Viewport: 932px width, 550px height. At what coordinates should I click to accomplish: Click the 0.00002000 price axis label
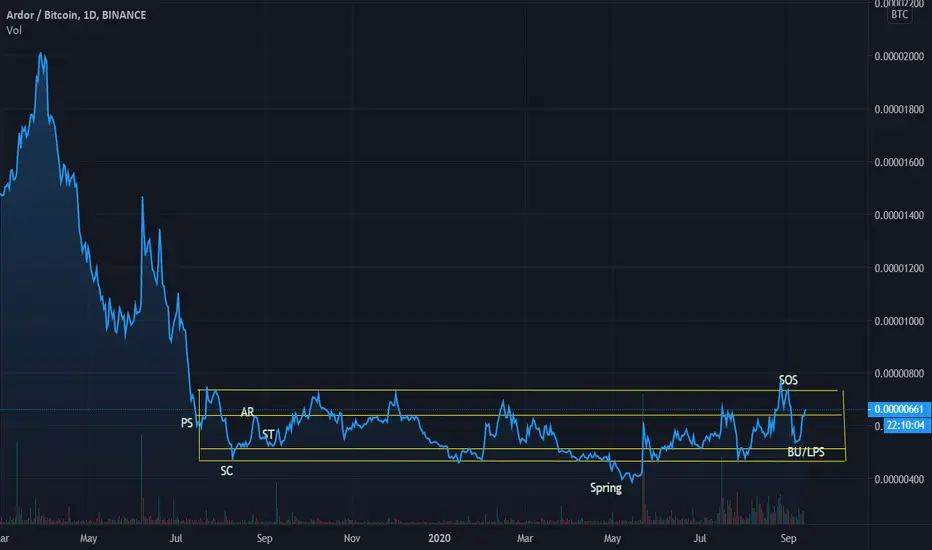pyautogui.click(x=899, y=56)
